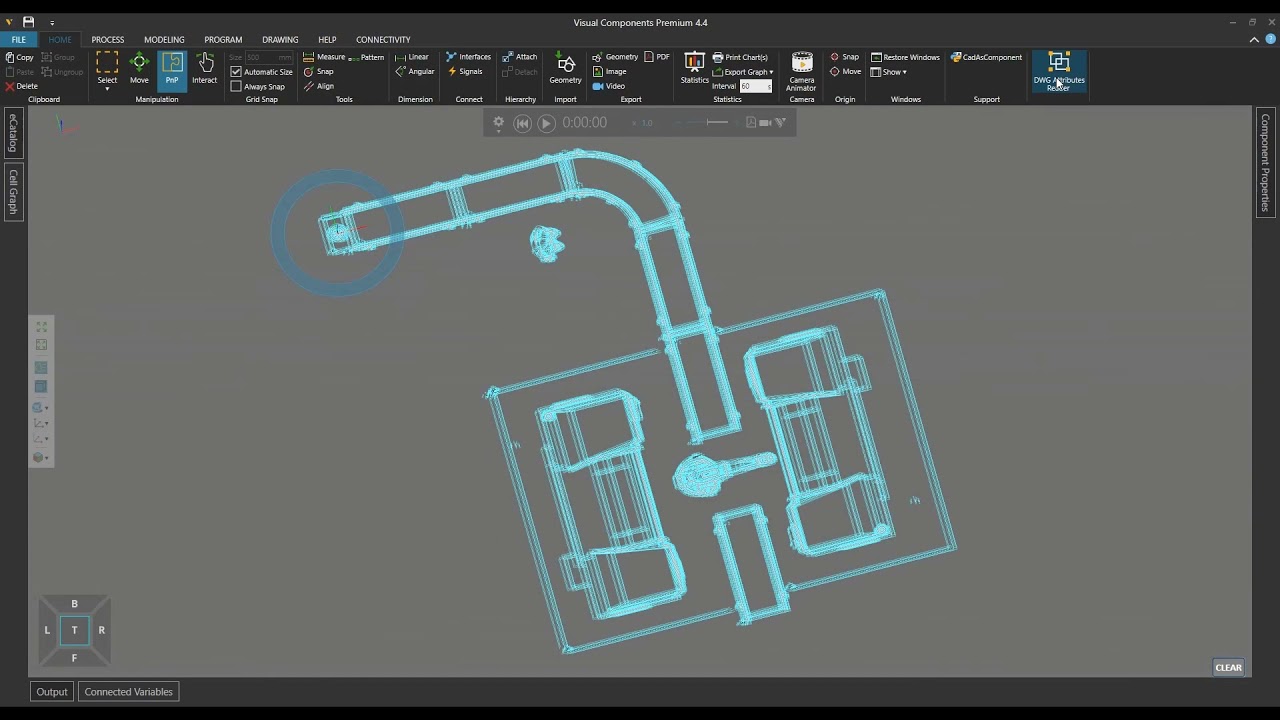This screenshot has height=720, width=1280.
Task: Collapse the ribbon with the chevron
Action: point(1254,39)
